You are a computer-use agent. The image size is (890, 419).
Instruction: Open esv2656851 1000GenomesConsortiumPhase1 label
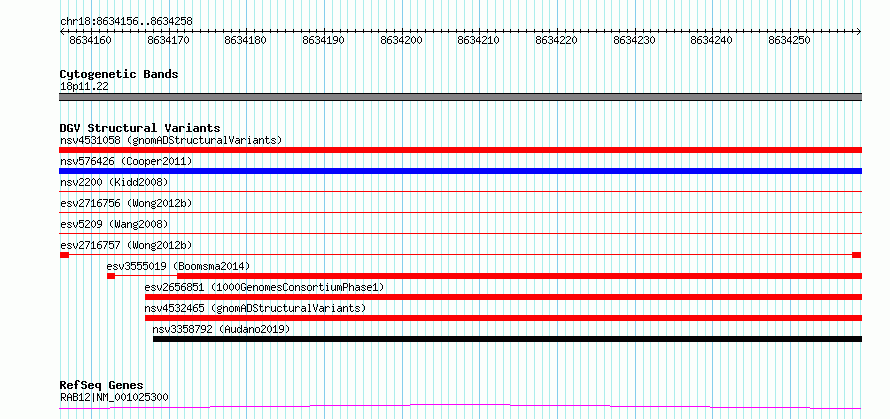pos(265,287)
